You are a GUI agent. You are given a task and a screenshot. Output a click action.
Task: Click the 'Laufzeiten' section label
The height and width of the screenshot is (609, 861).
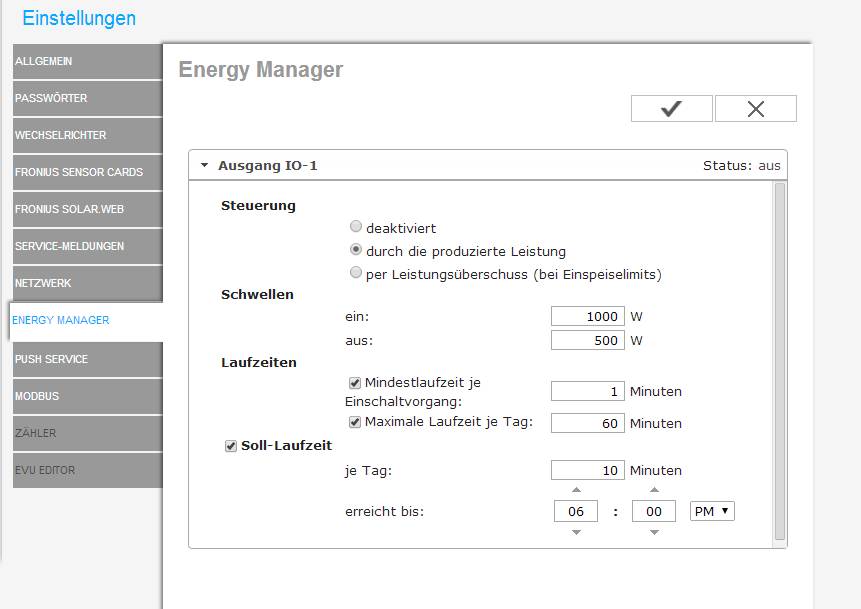[259, 362]
